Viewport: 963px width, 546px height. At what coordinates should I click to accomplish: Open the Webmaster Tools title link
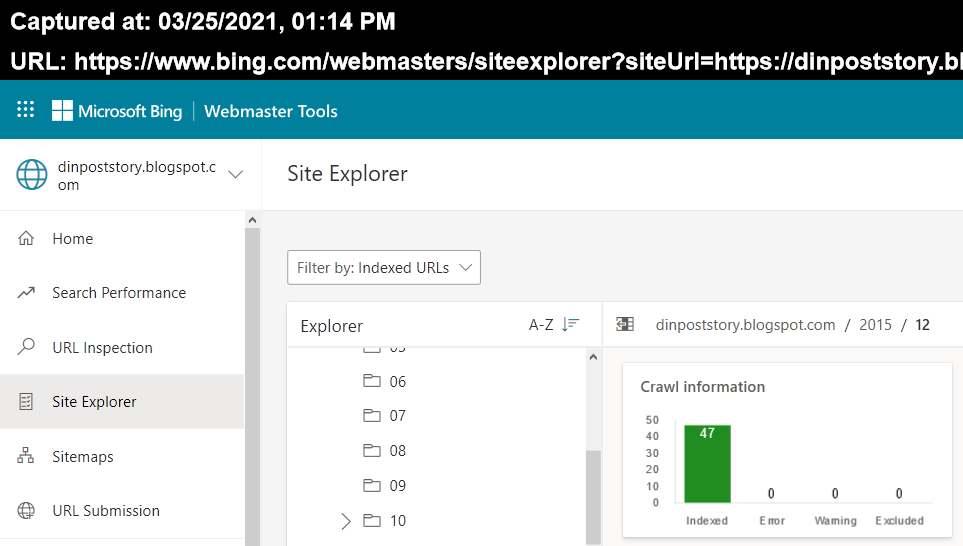tap(271, 111)
